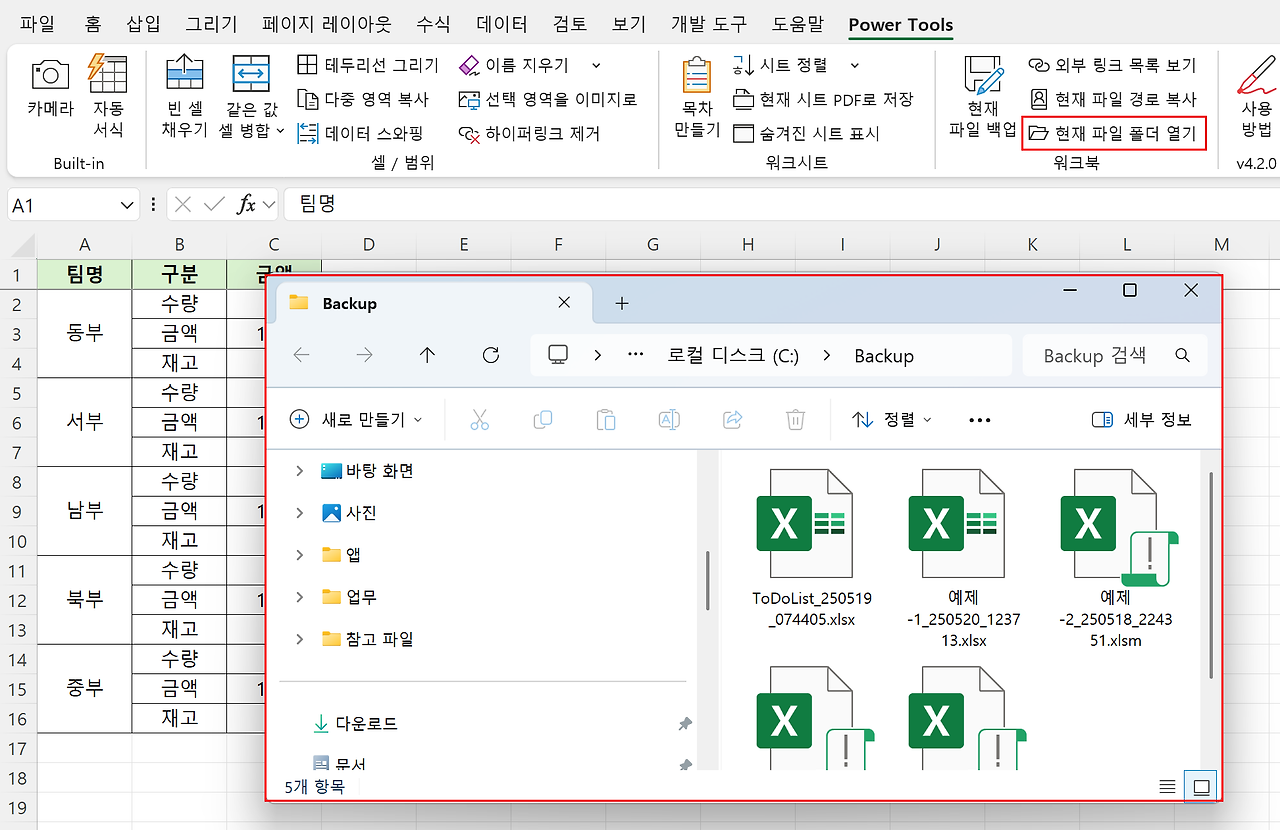
Task: Open dropdown arrow next to 시트 정렬
Action: tap(855, 65)
